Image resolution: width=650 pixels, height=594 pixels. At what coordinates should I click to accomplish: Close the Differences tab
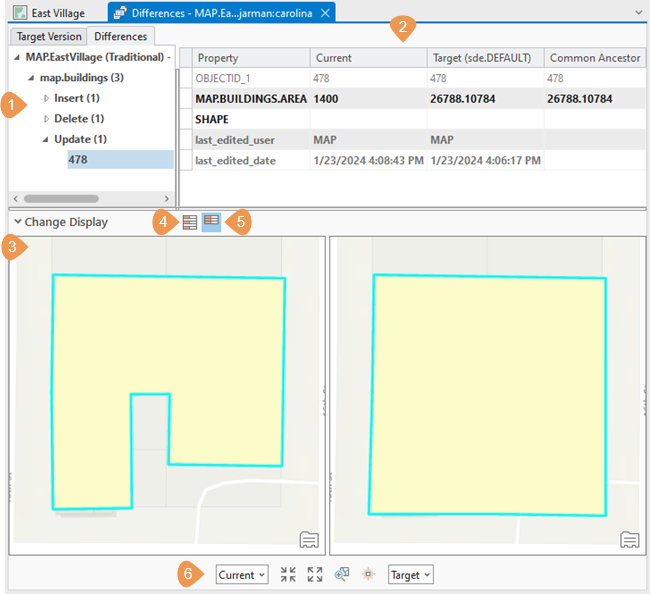tap(325, 13)
